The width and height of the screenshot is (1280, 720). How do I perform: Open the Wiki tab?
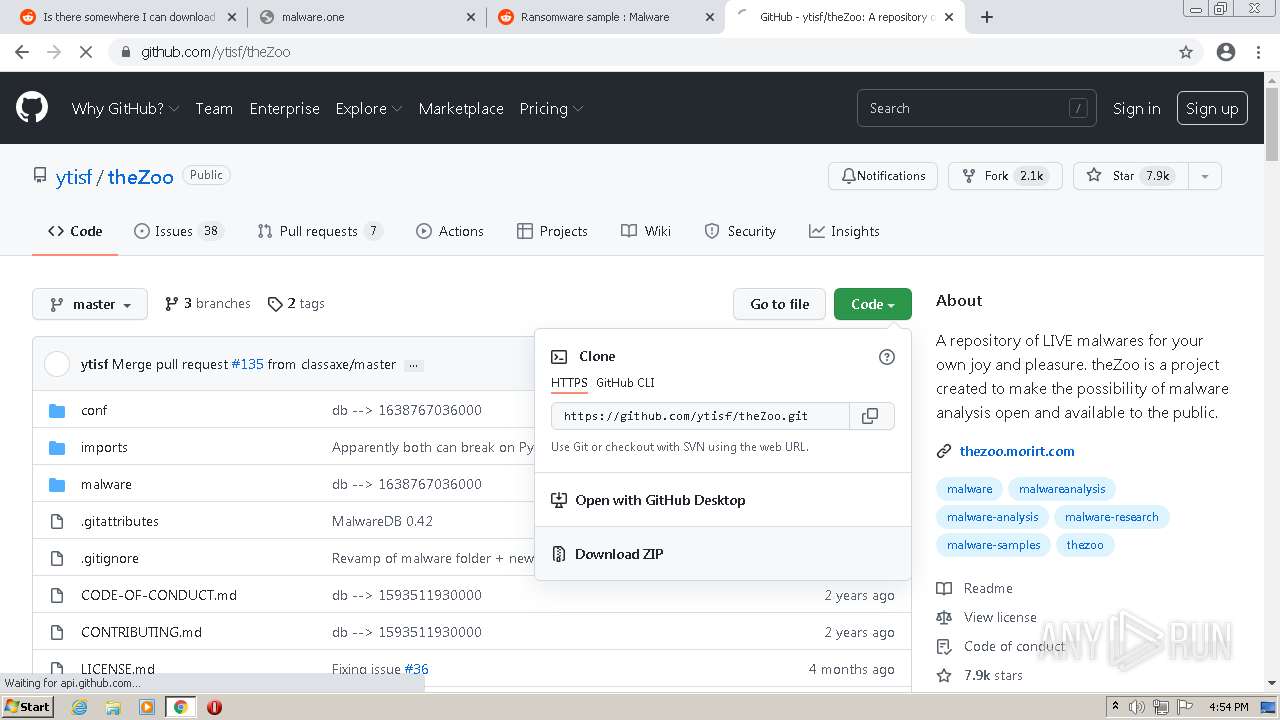tap(646, 231)
